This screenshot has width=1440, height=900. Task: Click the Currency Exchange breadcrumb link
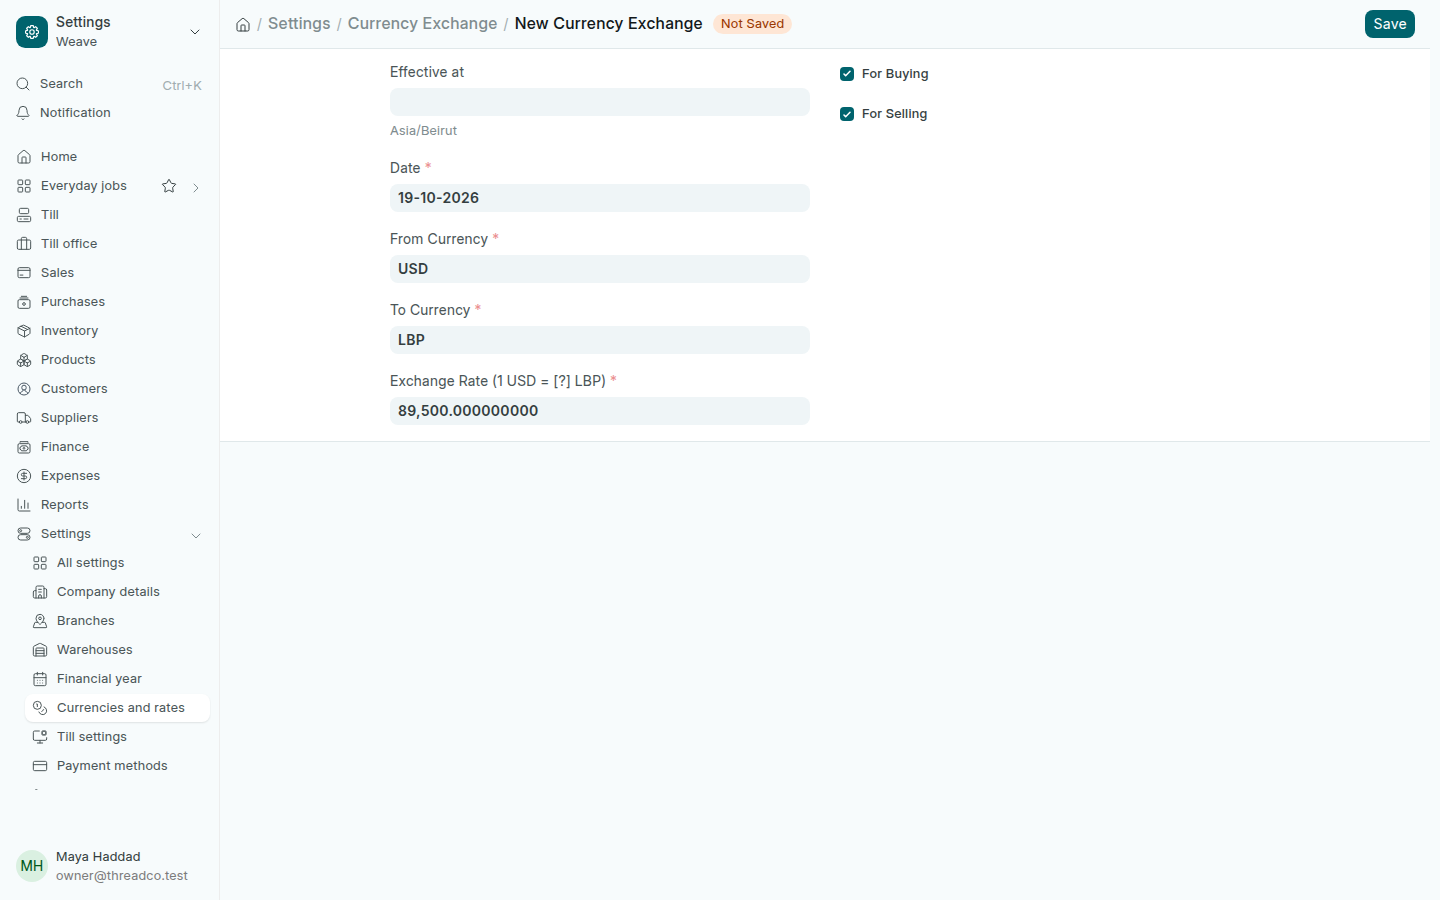[x=422, y=23]
